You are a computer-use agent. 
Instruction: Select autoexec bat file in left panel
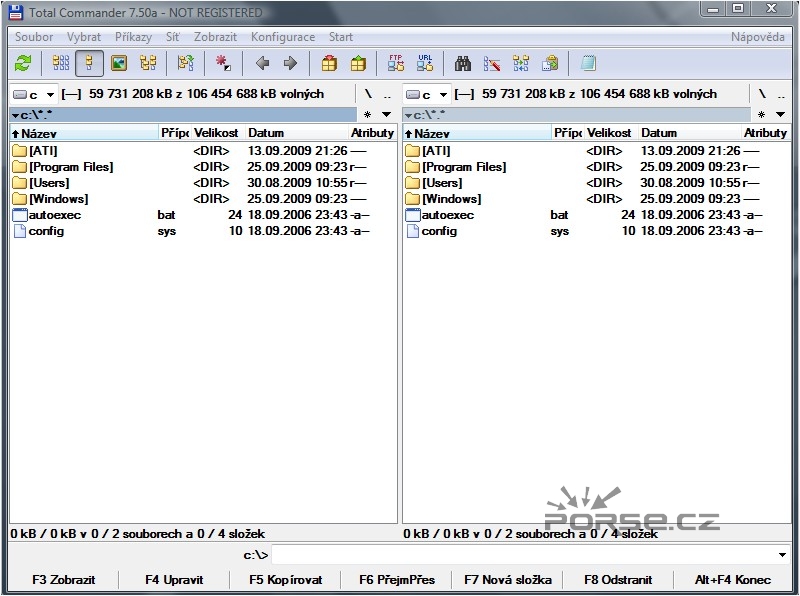[203, 215]
